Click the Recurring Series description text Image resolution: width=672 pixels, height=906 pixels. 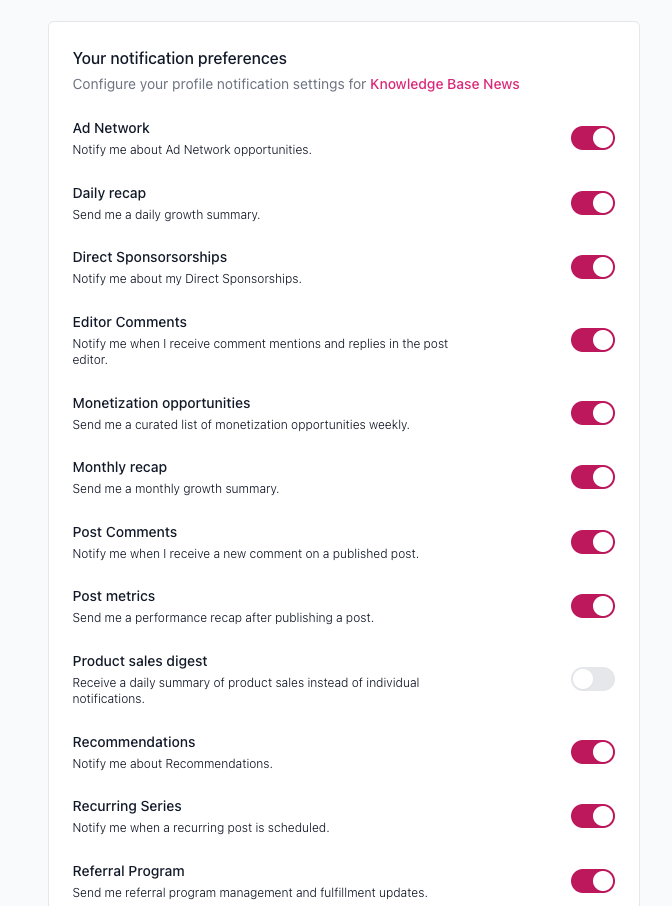point(201,828)
